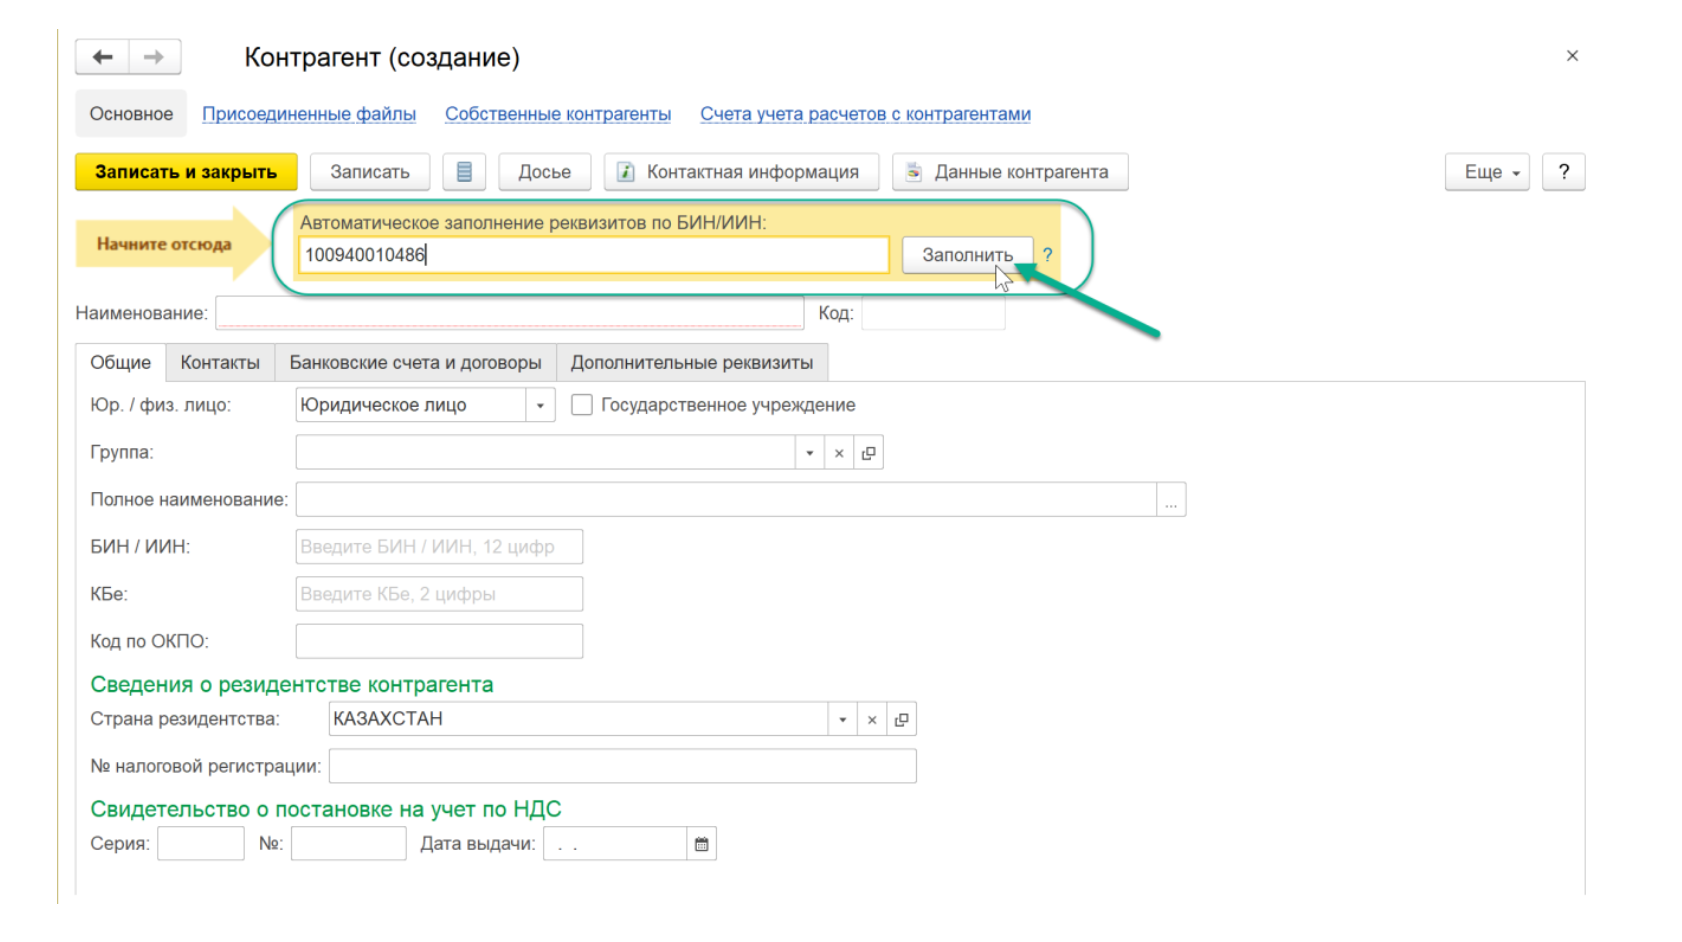Switch to the Контакты tab
The height and width of the screenshot is (942, 1682).
click(220, 363)
